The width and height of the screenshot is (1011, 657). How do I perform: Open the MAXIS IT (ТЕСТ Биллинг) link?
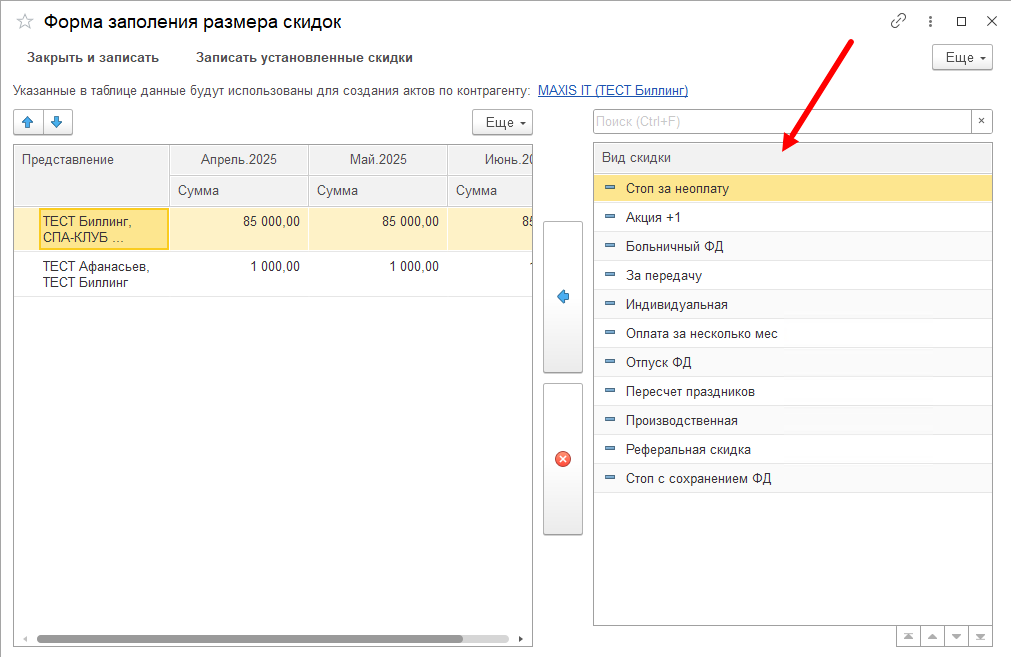[x=613, y=90]
